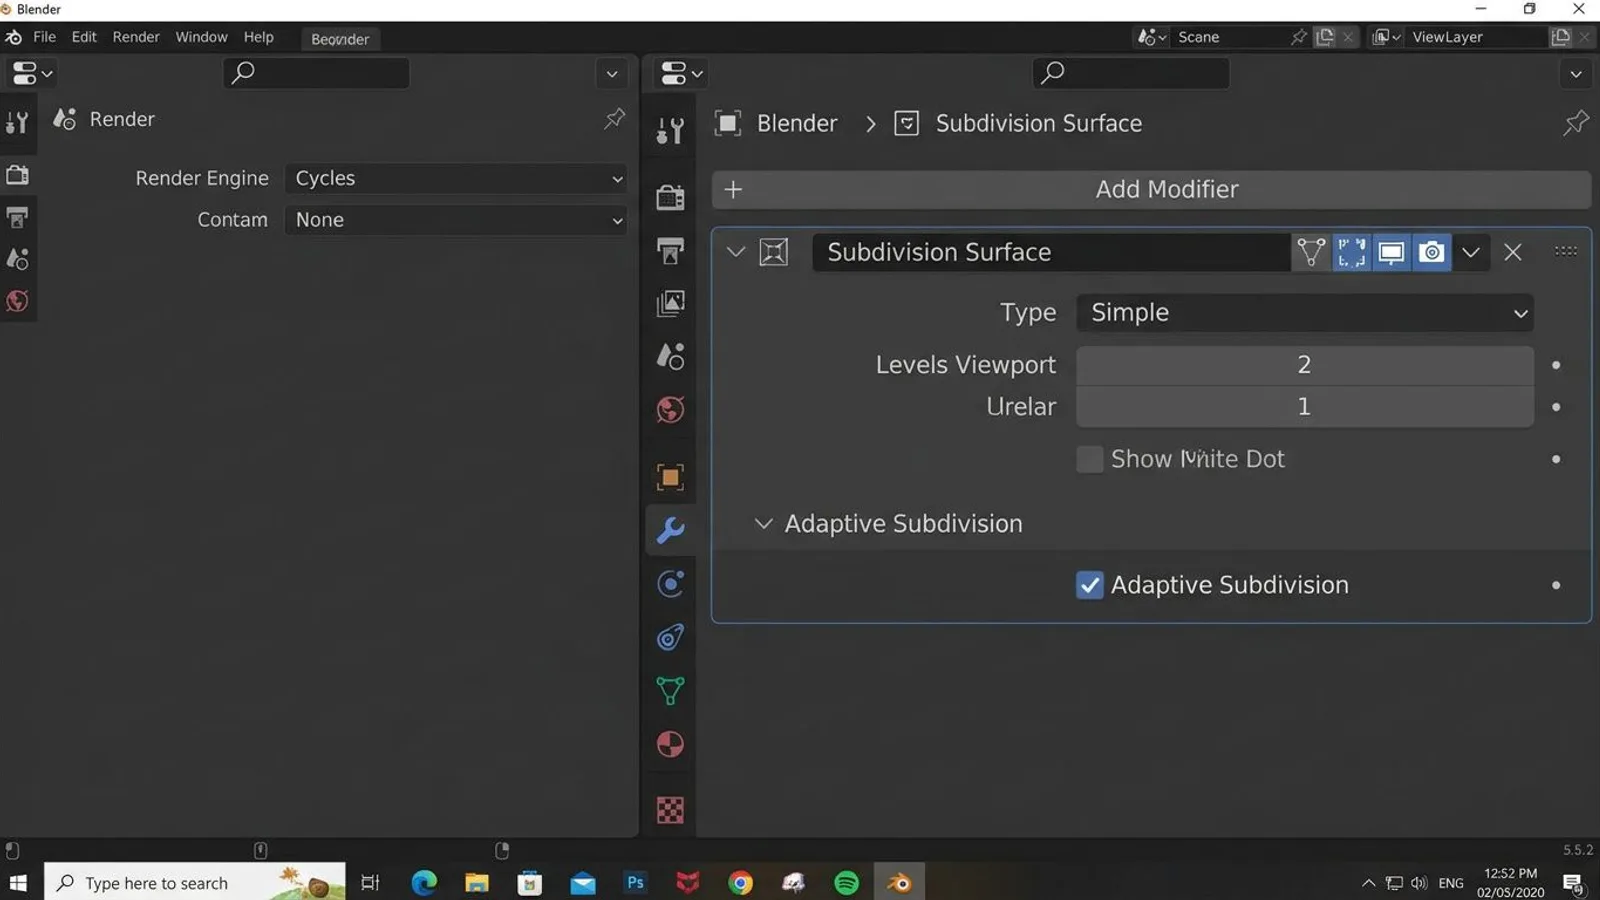Select the Modifier properties wrench tab

click(x=670, y=530)
